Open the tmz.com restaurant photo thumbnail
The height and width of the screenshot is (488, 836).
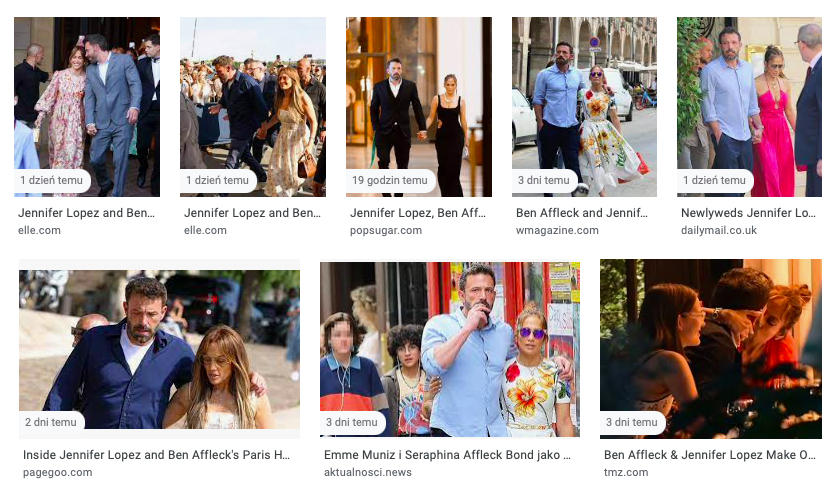(x=711, y=349)
